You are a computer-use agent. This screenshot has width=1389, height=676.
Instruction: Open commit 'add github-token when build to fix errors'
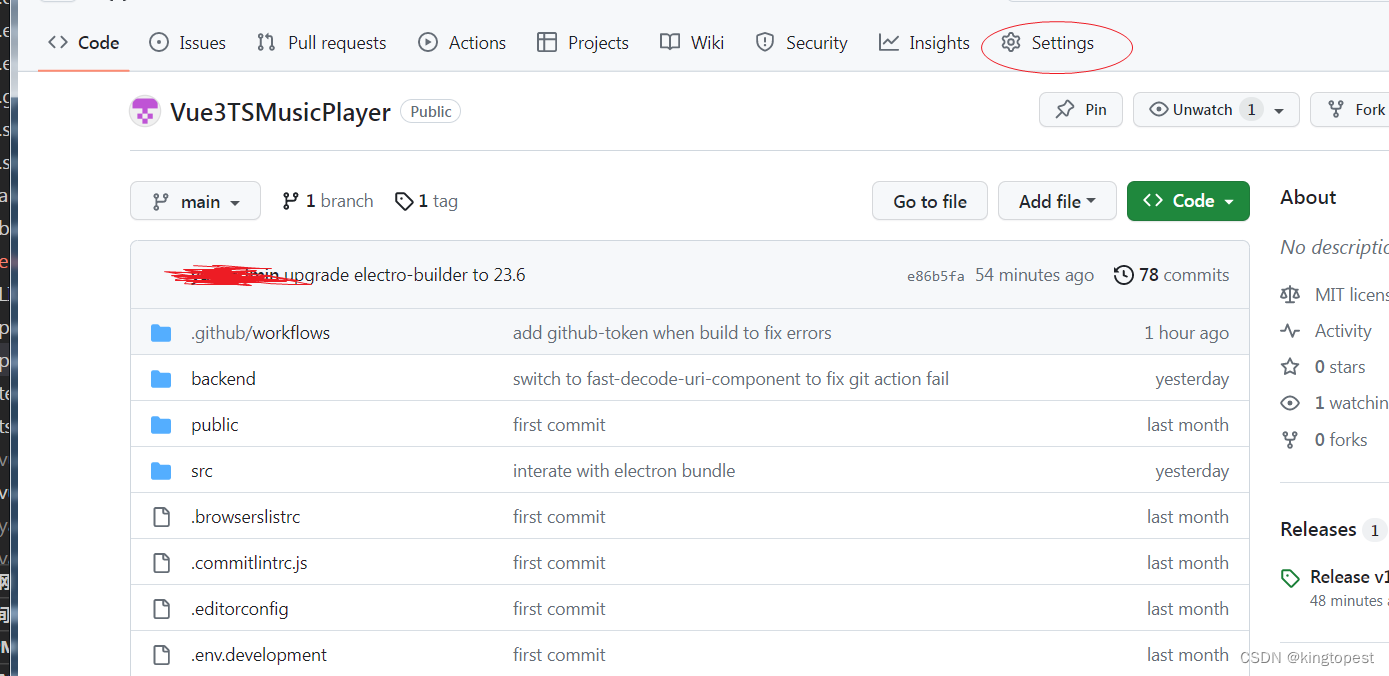click(672, 333)
